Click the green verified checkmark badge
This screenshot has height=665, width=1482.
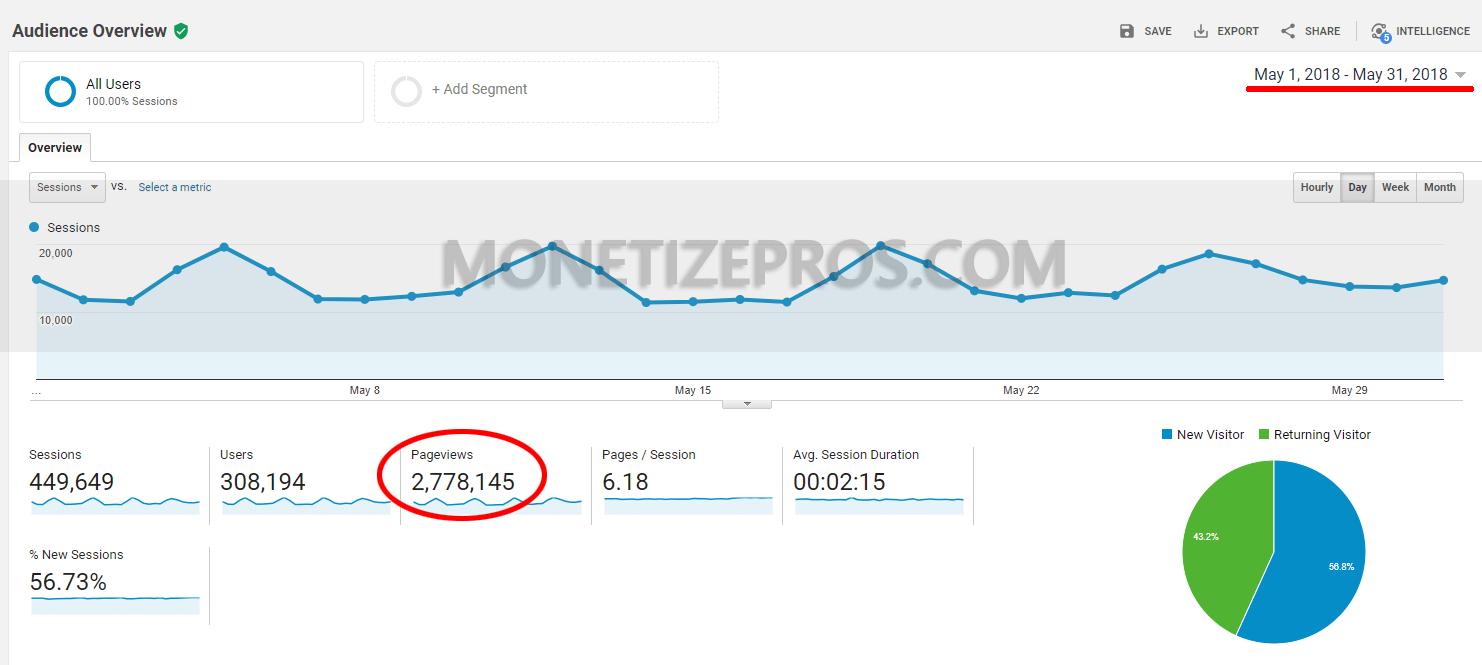click(181, 30)
